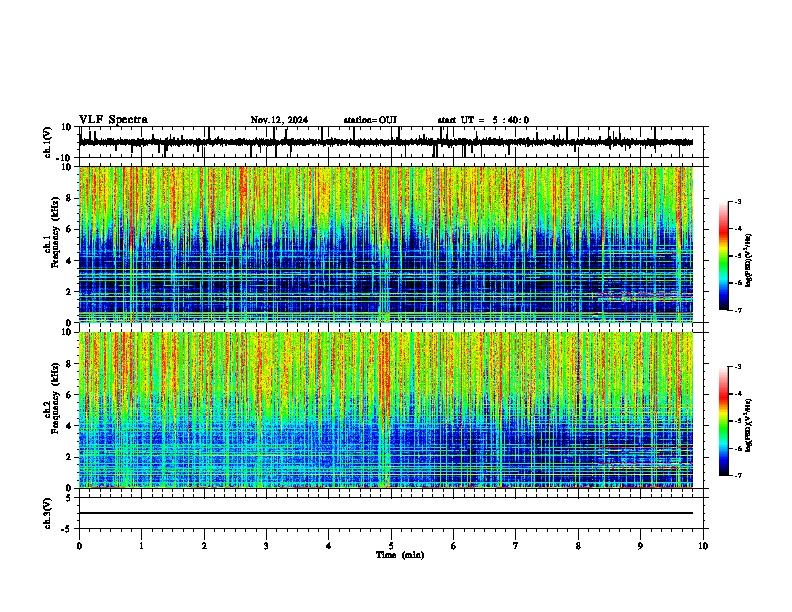The width and height of the screenshot is (792, 612).
Task: Click the "ch.3(V)" axis label
Action: click(48, 513)
